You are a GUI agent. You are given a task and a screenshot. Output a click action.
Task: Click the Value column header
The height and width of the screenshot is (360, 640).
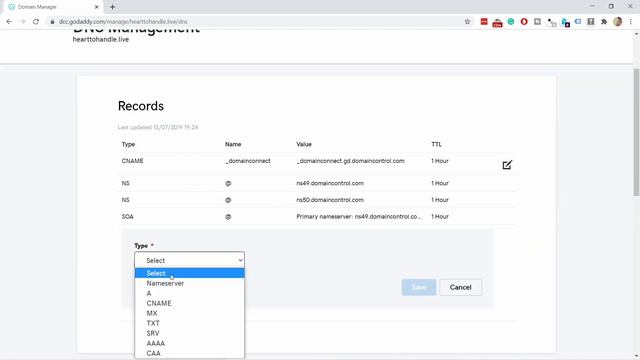pyautogui.click(x=304, y=144)
